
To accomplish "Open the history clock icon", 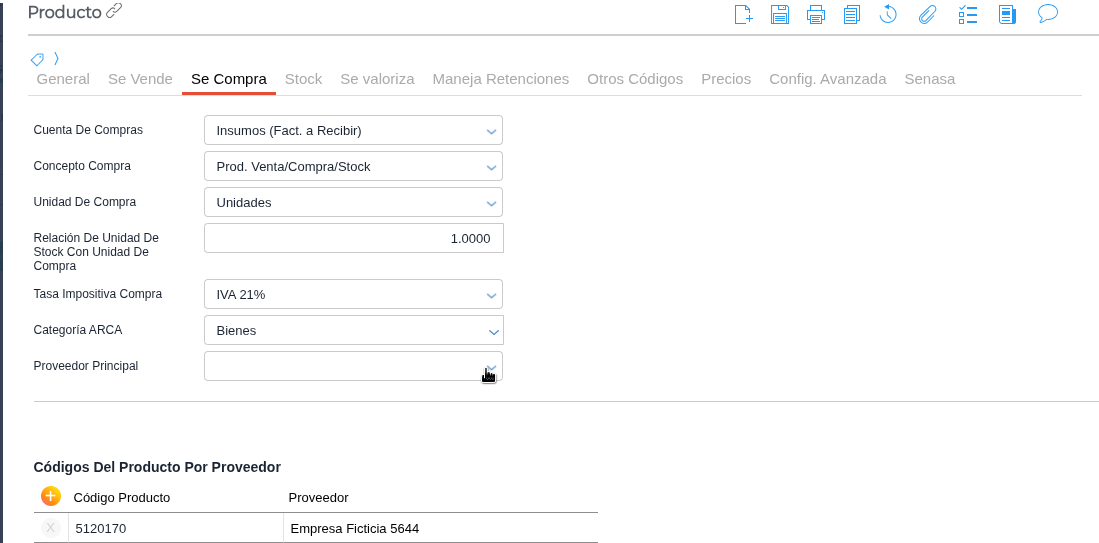I will pos(888,13).
